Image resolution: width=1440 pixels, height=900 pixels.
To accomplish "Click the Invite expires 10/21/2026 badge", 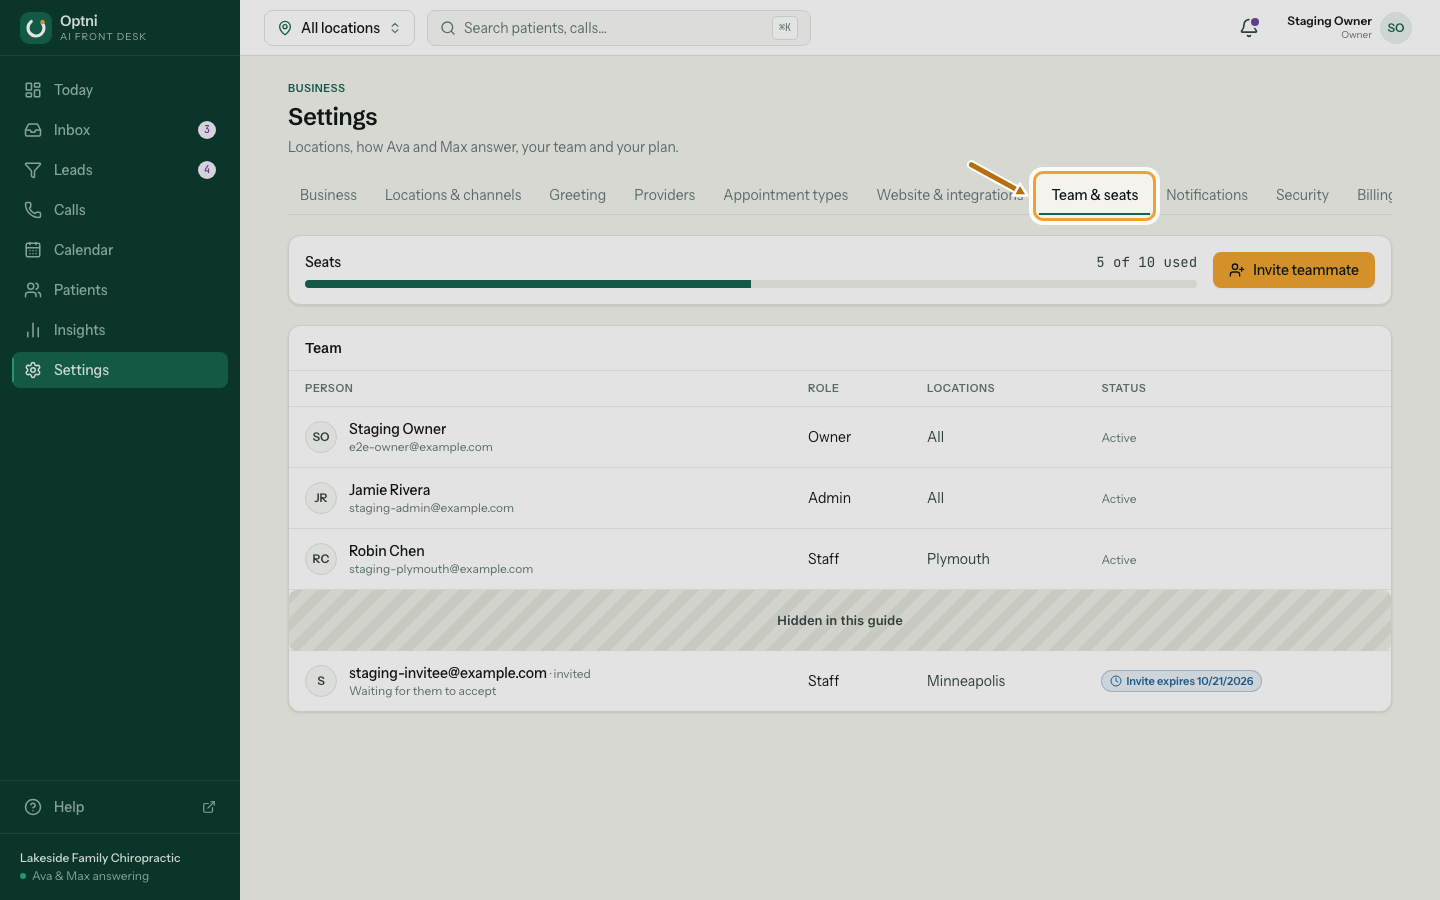I will (x=1181, y=681).
